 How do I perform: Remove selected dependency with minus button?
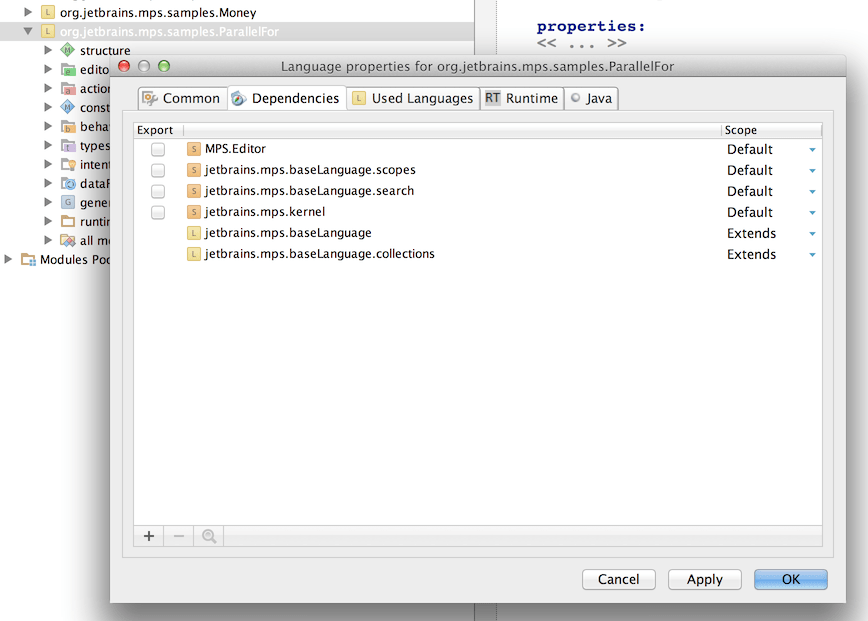click(x=179, y=536)
